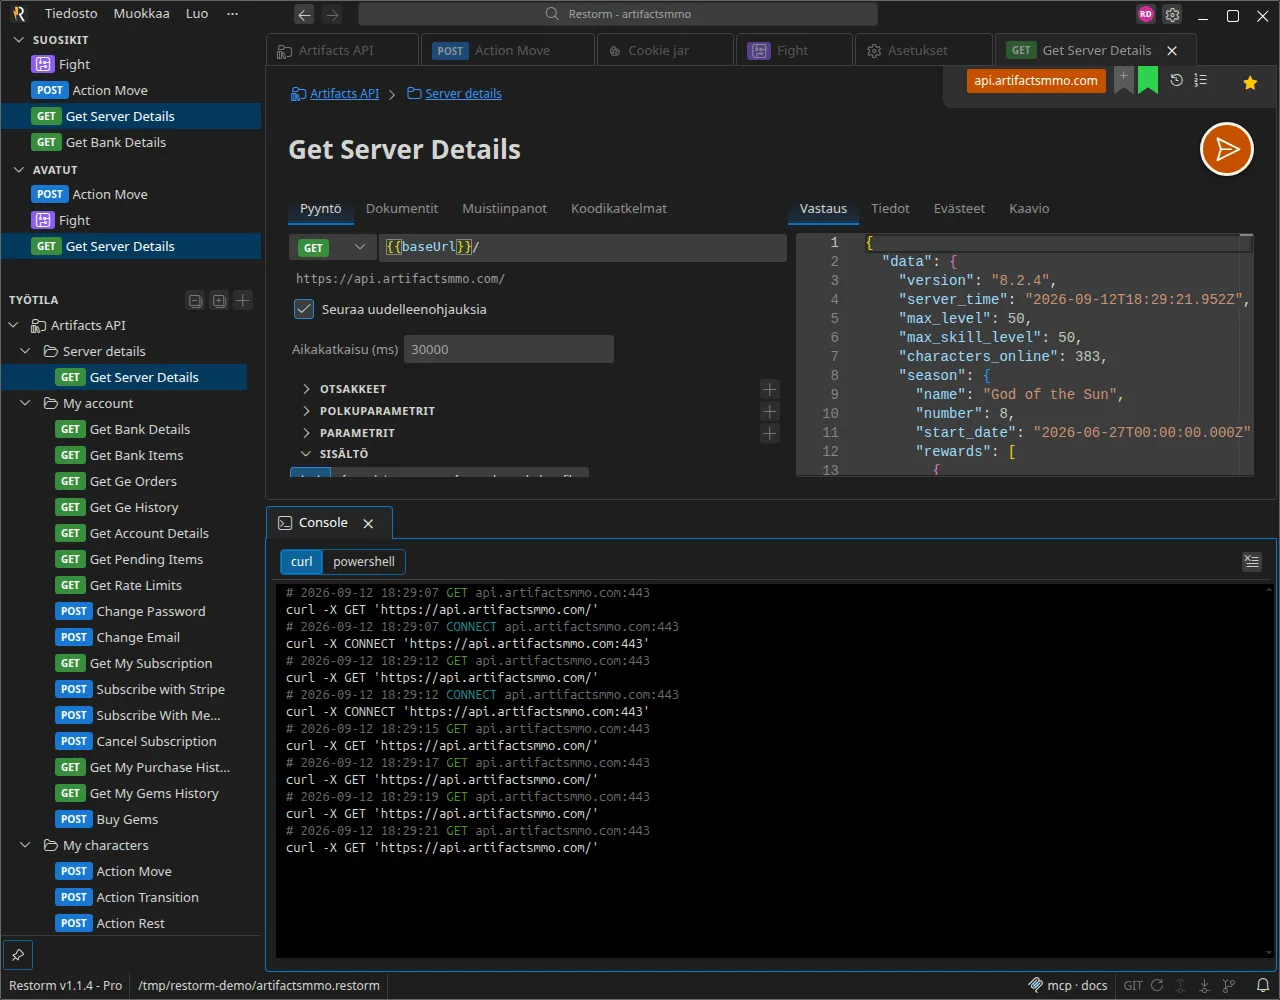Open the request history clock icon
The height and width of the screenshot is (1000, 1280).
(1177, 80)
